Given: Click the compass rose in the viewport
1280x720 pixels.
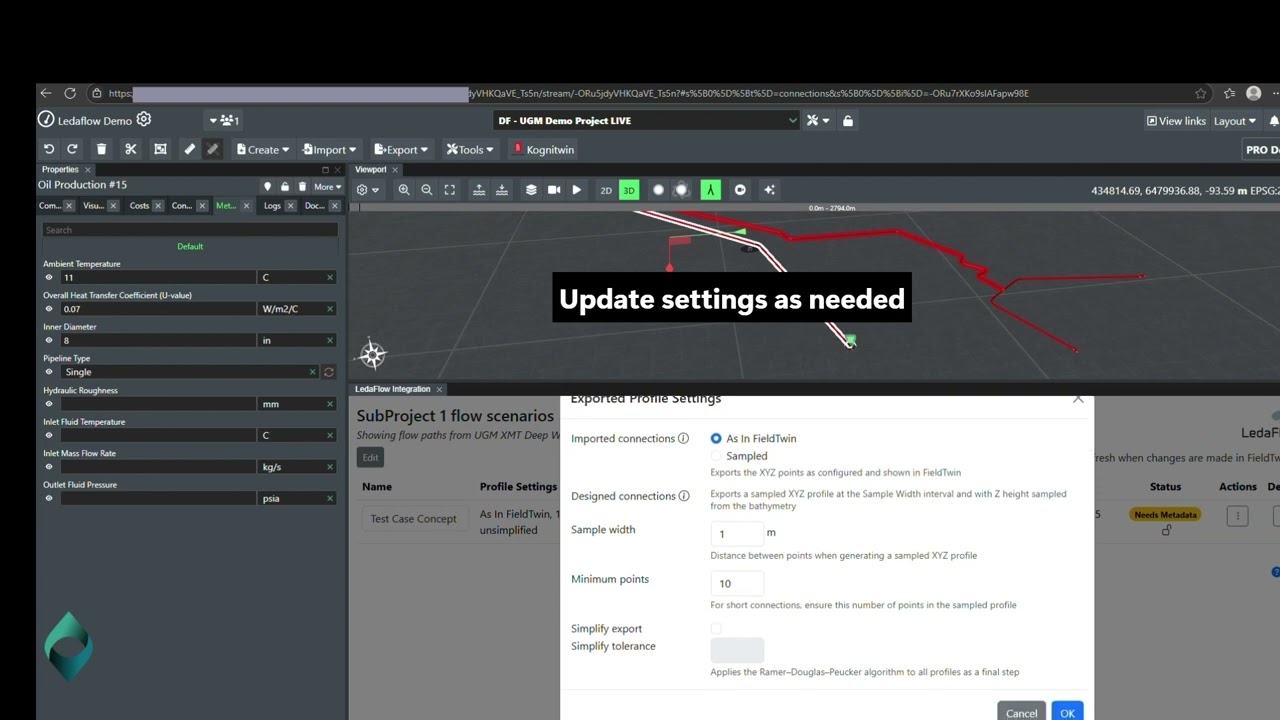Looking at the screenshot, I should 372,354.
